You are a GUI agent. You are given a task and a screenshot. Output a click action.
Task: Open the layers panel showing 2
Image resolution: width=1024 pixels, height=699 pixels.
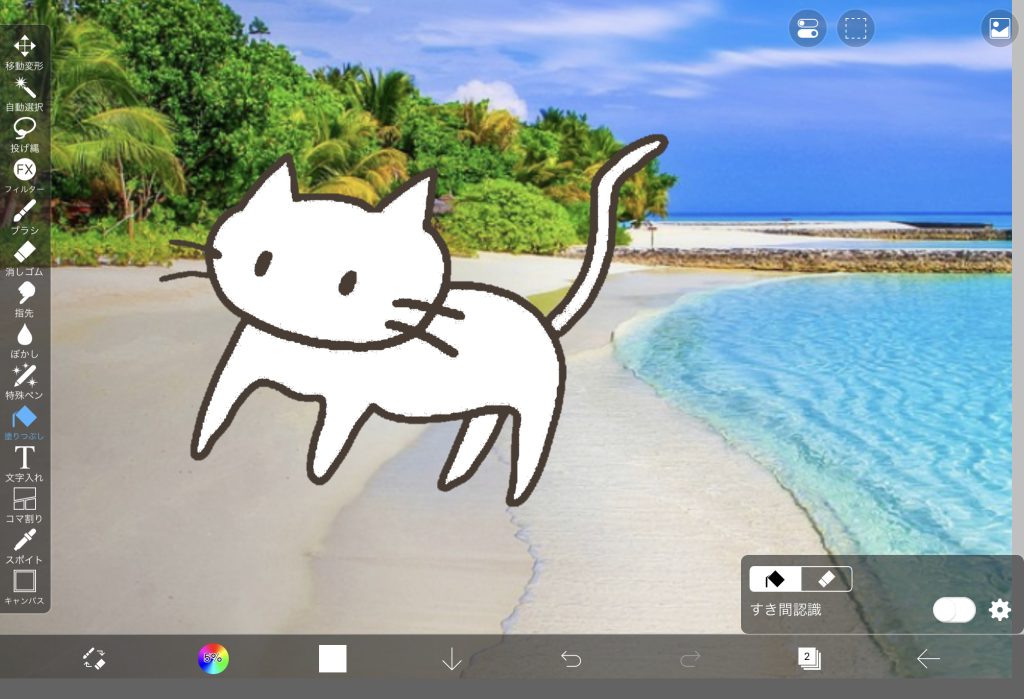click(x=808, y=658)
